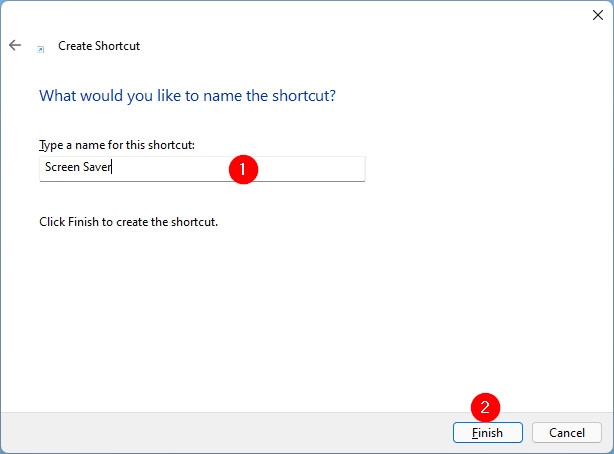Click the Create Shortcut title text
The width and height of the screenshot is (614, 454).
[x=99, y=46]
